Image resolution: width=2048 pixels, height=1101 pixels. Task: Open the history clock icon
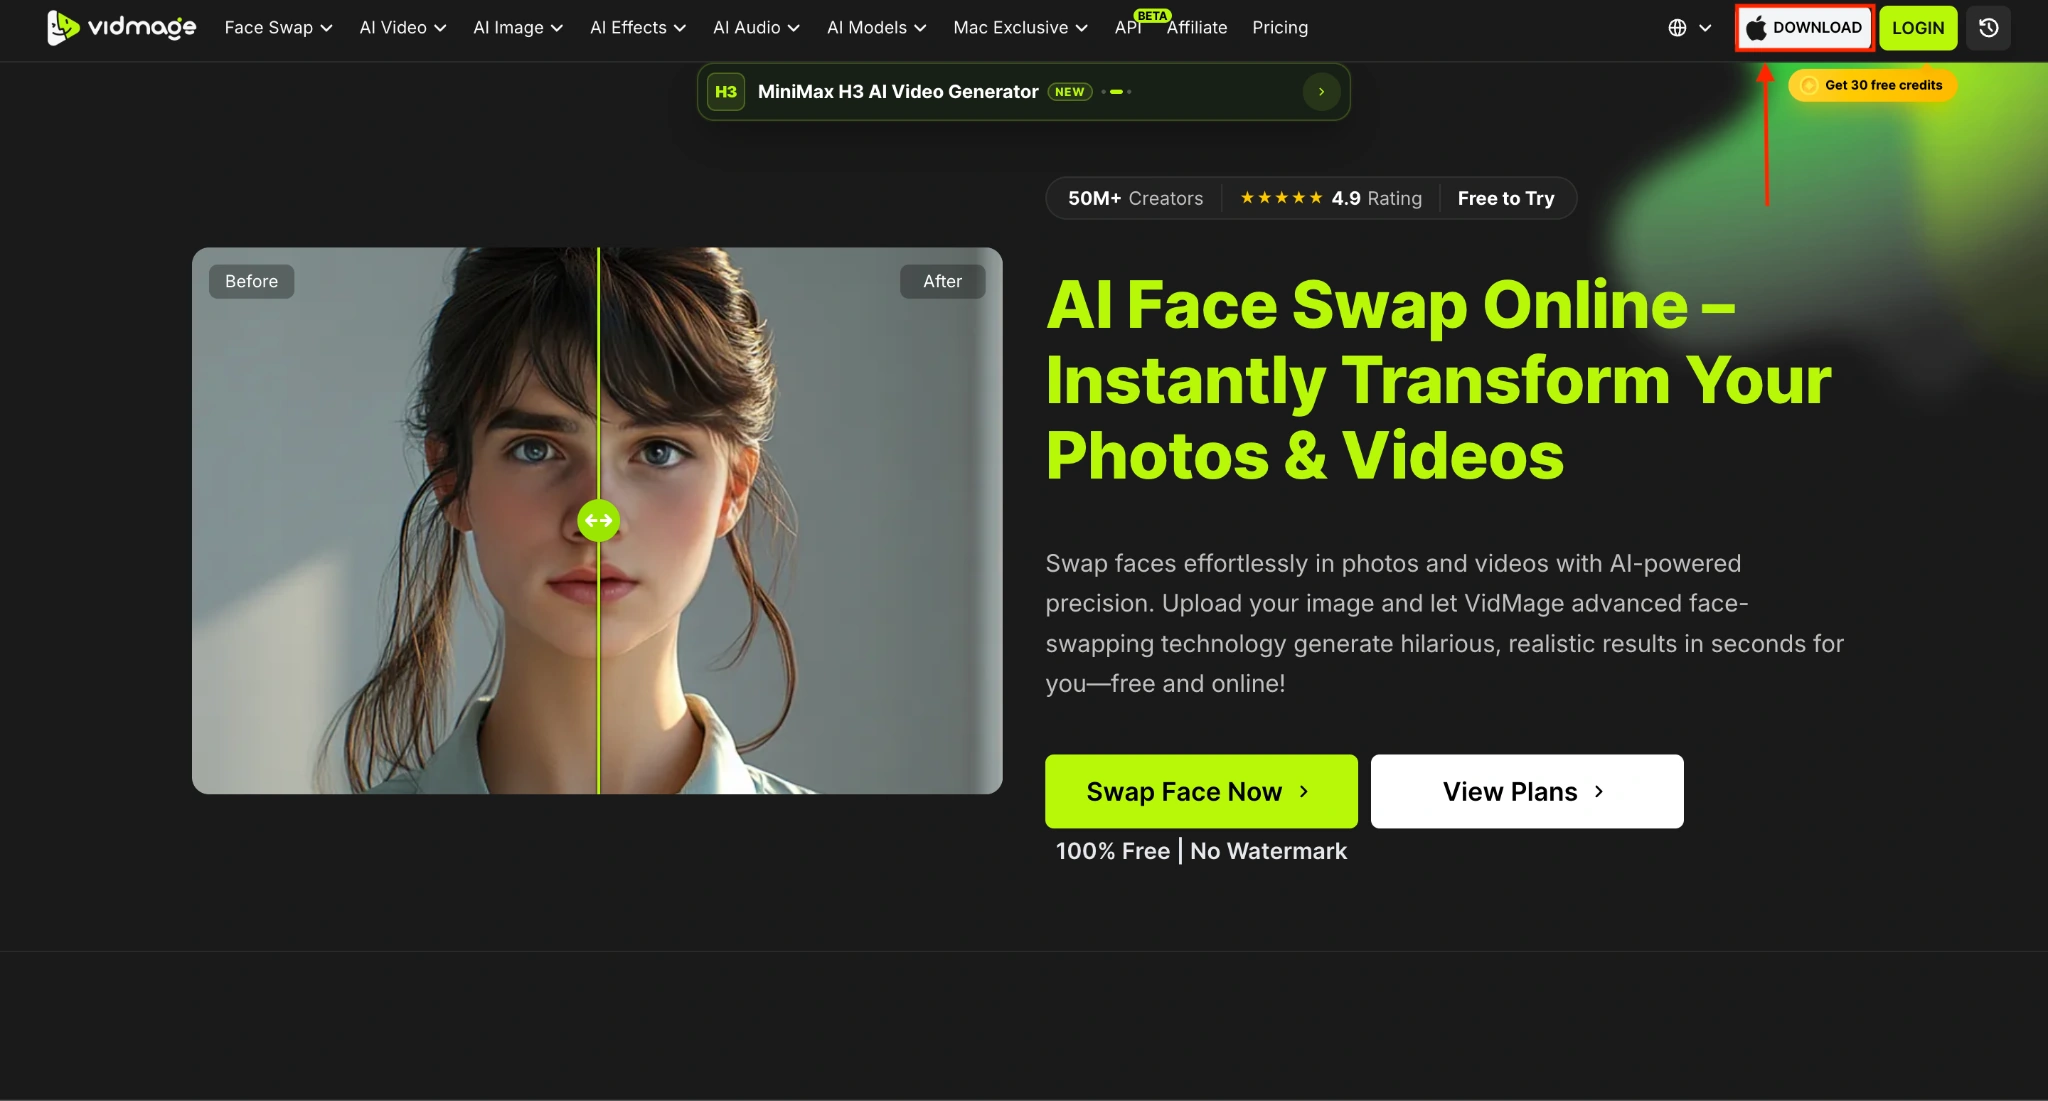tap(1988, 28)
